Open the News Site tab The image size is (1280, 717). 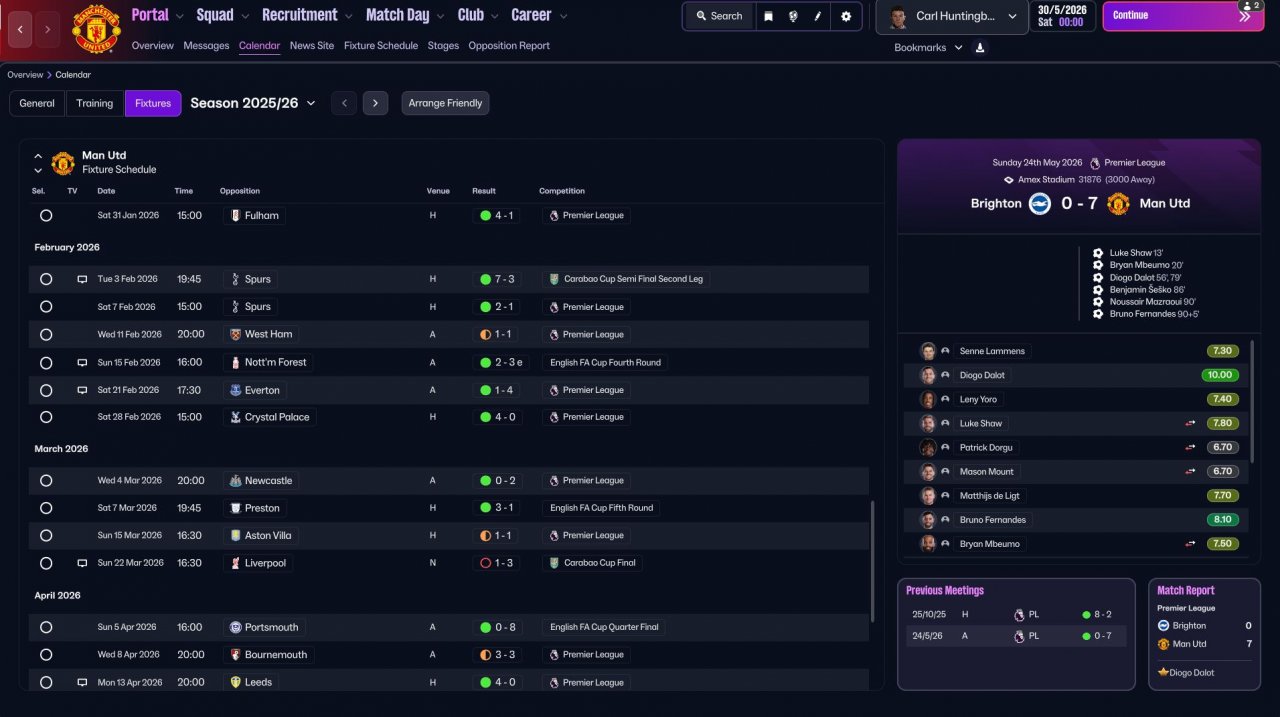point(312,46)
